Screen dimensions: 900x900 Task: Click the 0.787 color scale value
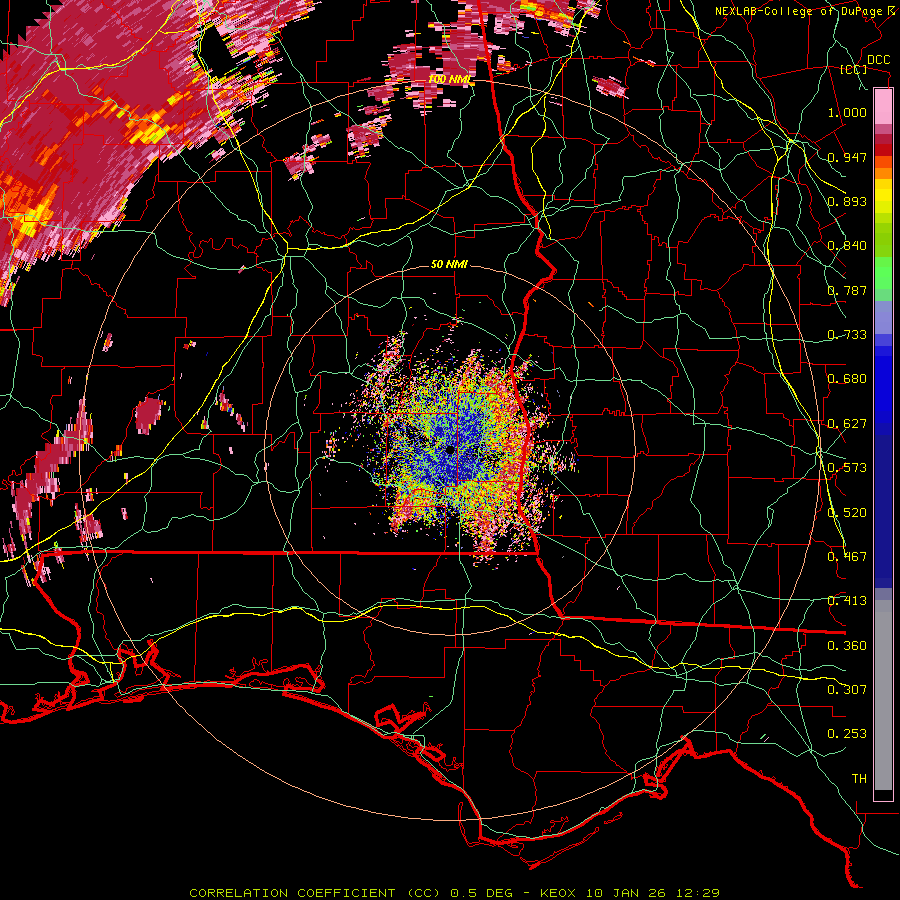[847, 290]
